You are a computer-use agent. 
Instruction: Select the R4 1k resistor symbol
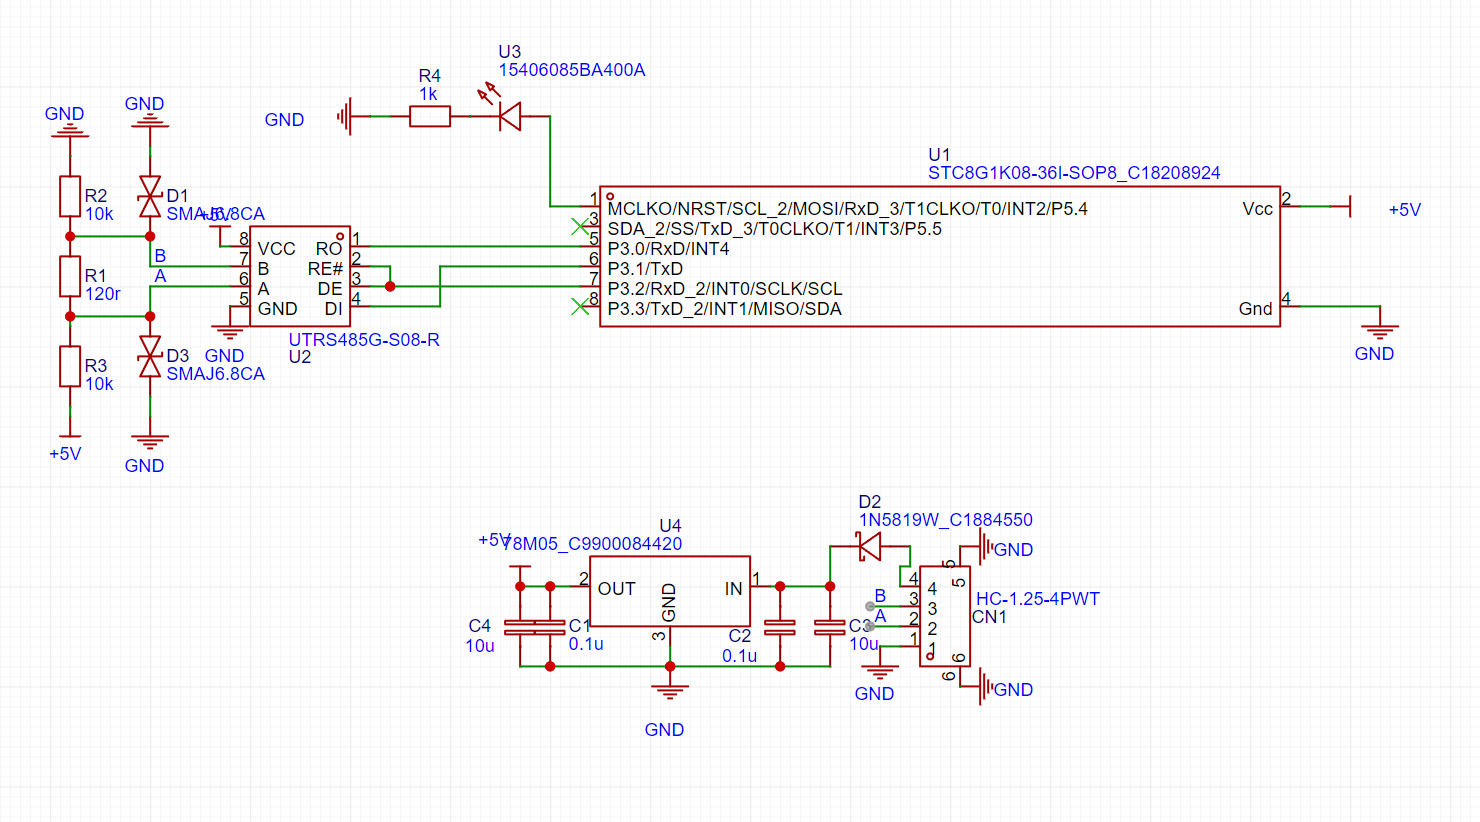point(430,117)
